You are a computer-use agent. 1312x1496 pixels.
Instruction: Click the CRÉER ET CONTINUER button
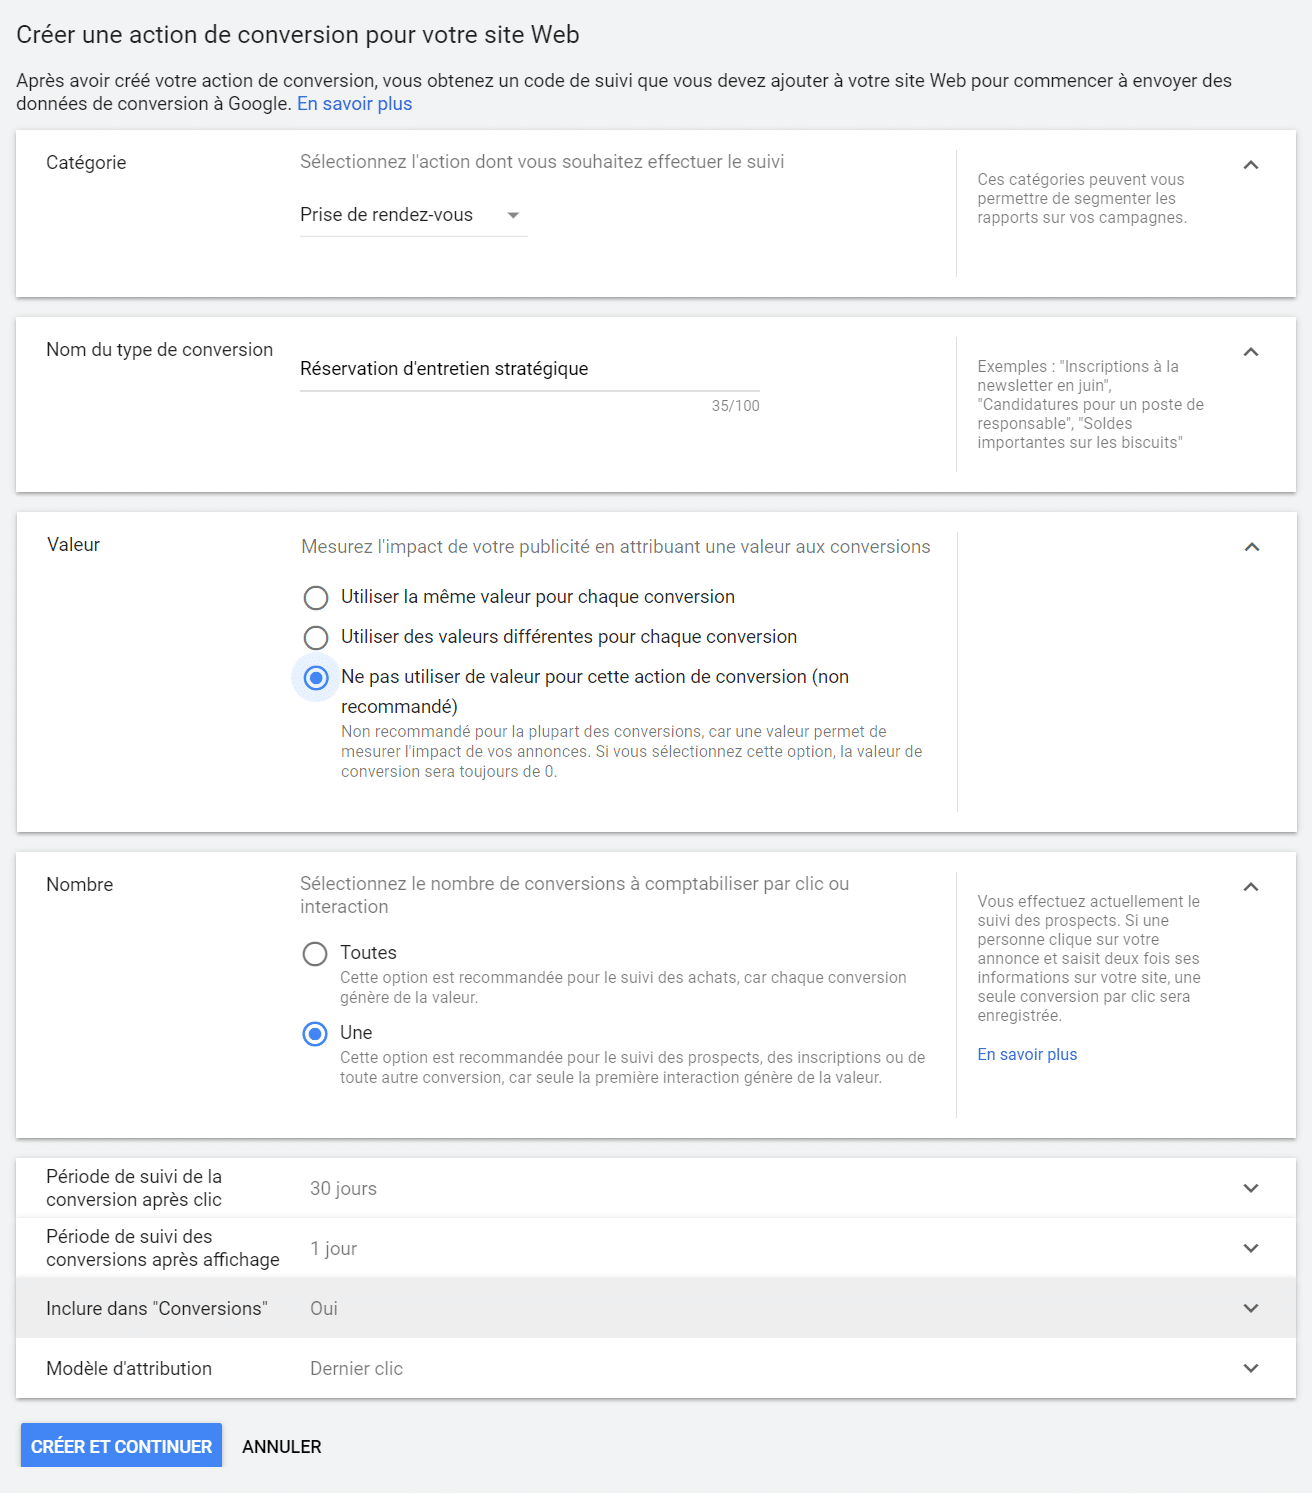[x=121, y=1446]
